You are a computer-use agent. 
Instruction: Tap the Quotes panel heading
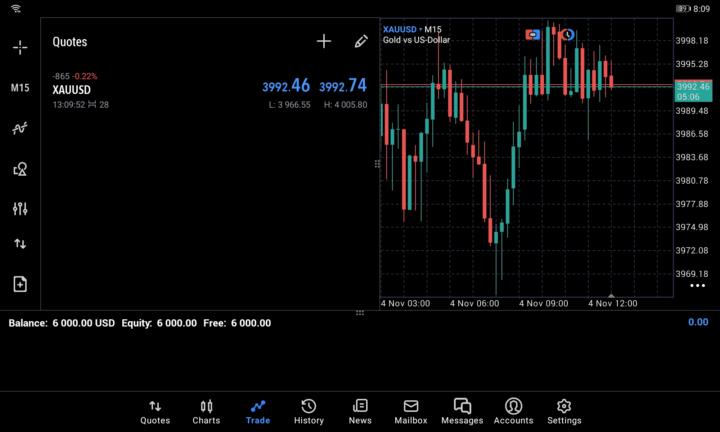(x=70, y=42)
